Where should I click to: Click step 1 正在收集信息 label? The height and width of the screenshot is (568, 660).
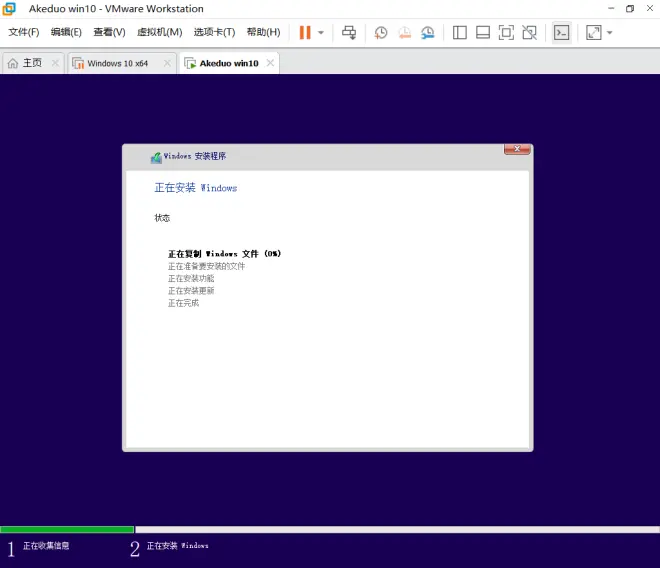[x=46, y=546]
